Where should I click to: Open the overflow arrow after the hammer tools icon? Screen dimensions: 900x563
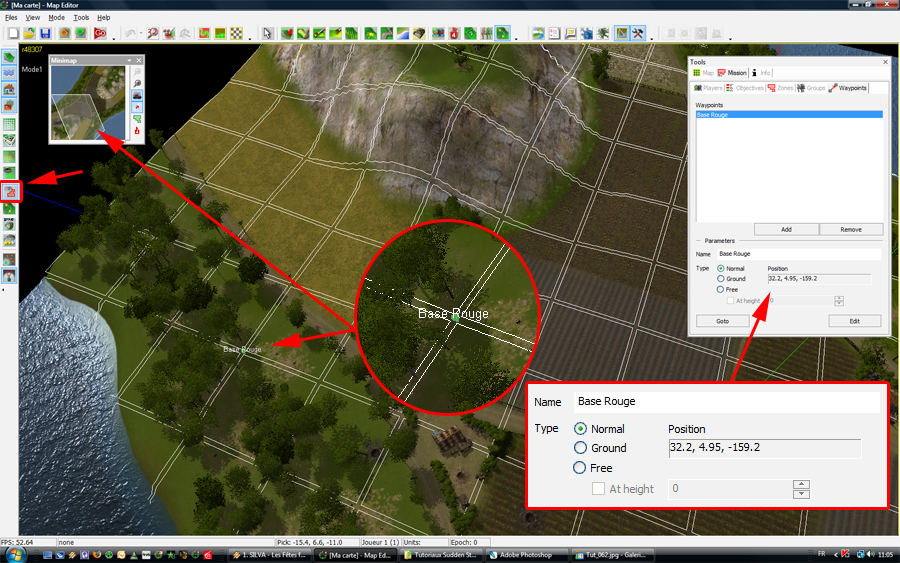tap(651, 38)
